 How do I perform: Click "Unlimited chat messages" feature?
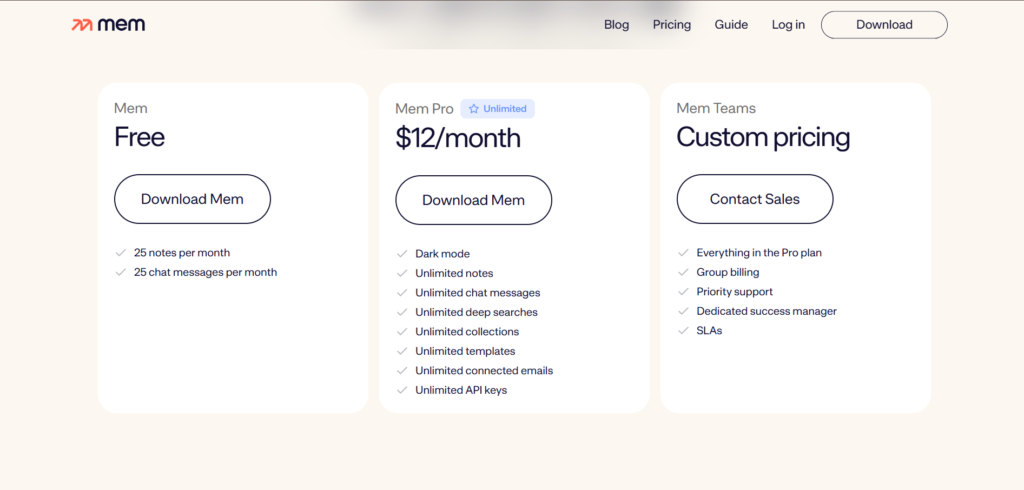click(477, 293)
